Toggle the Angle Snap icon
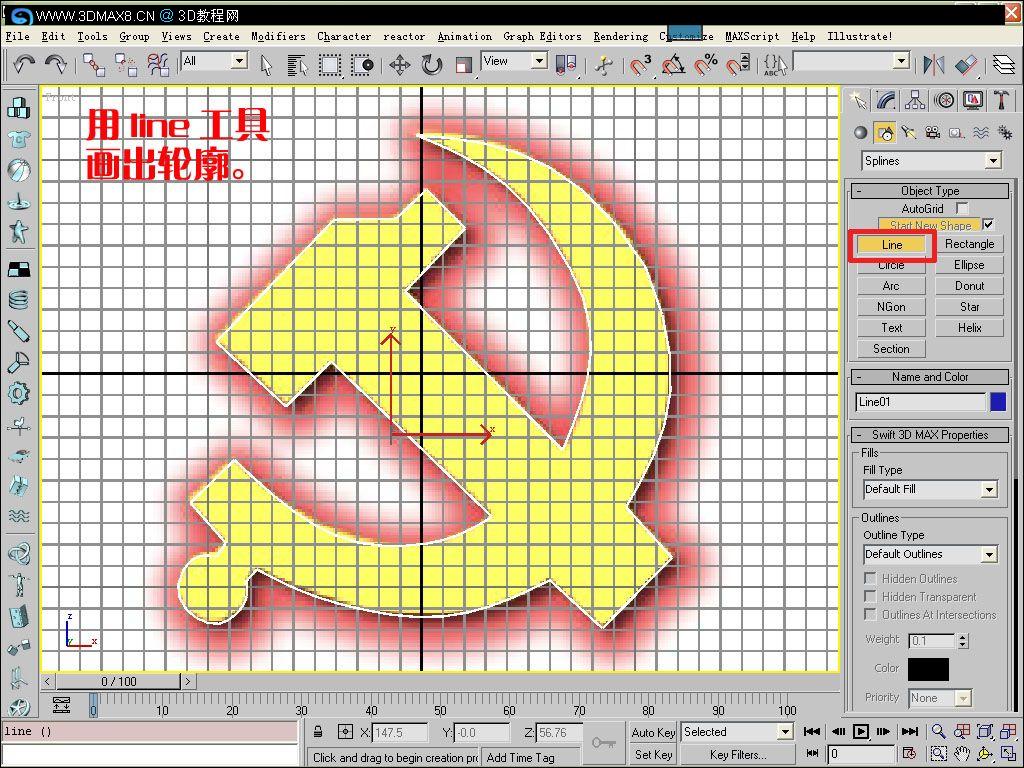1024x768 pixels. tap(673, 65)
